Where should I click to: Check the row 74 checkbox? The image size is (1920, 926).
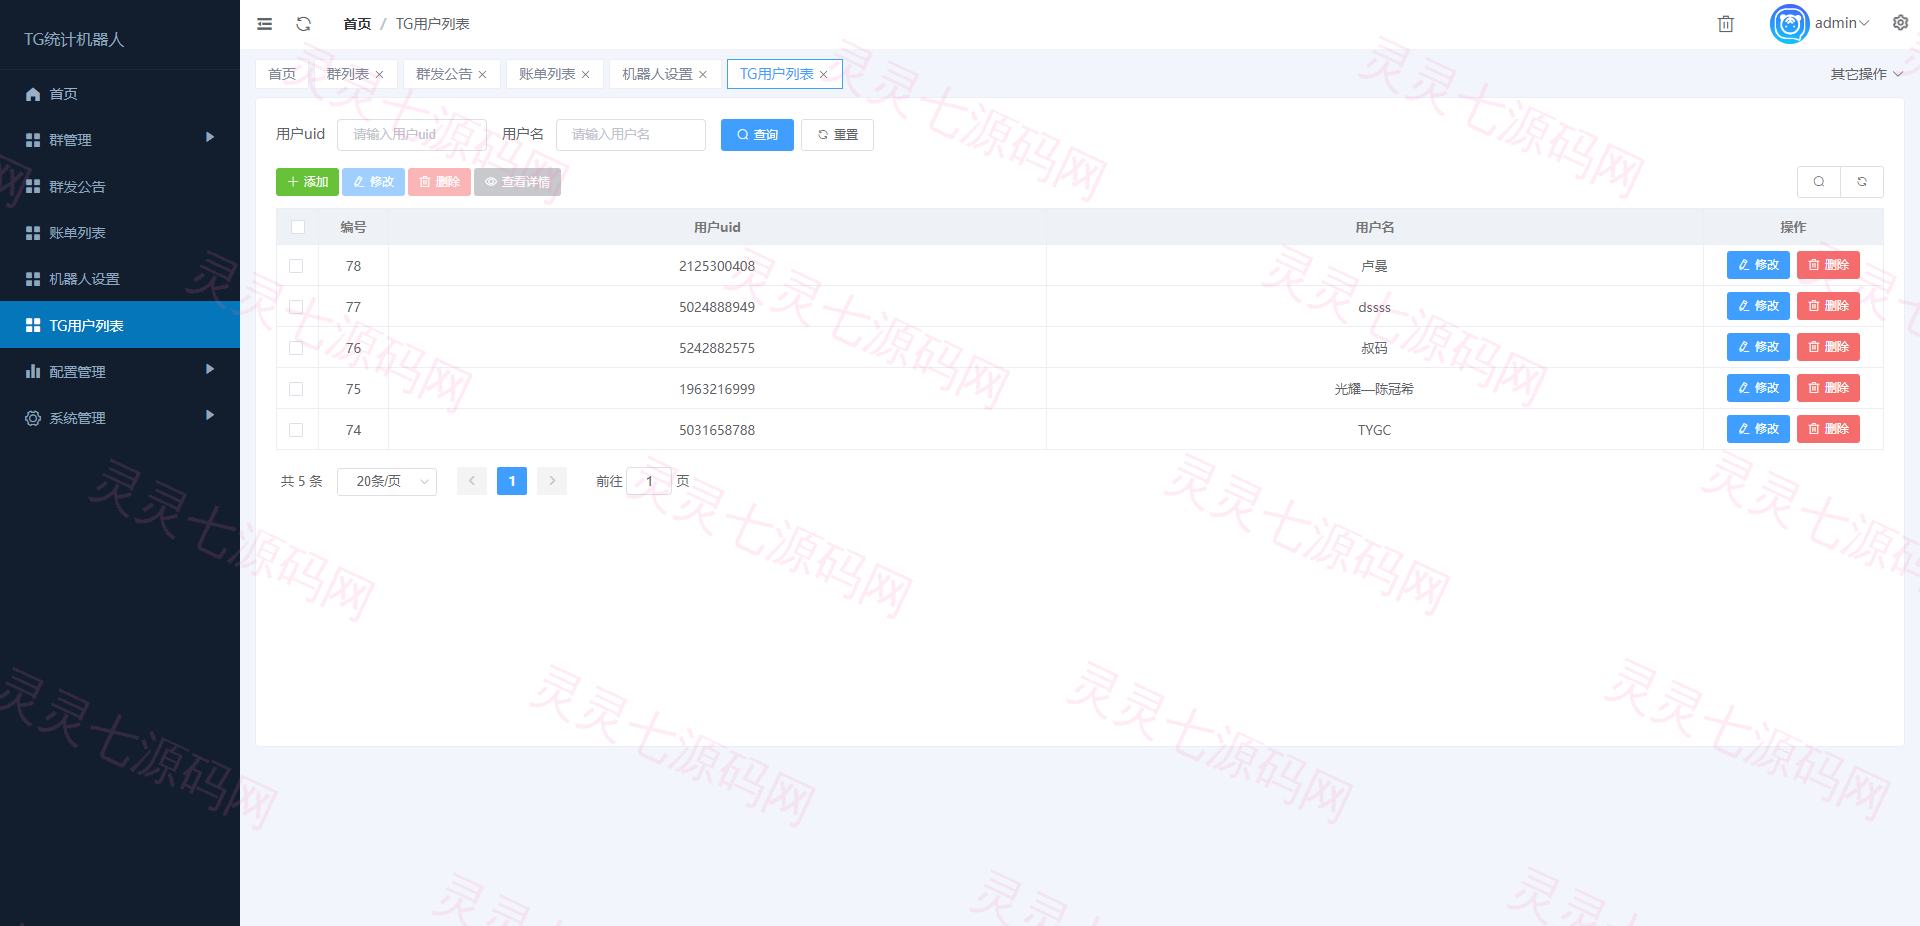tap(296, 430)
